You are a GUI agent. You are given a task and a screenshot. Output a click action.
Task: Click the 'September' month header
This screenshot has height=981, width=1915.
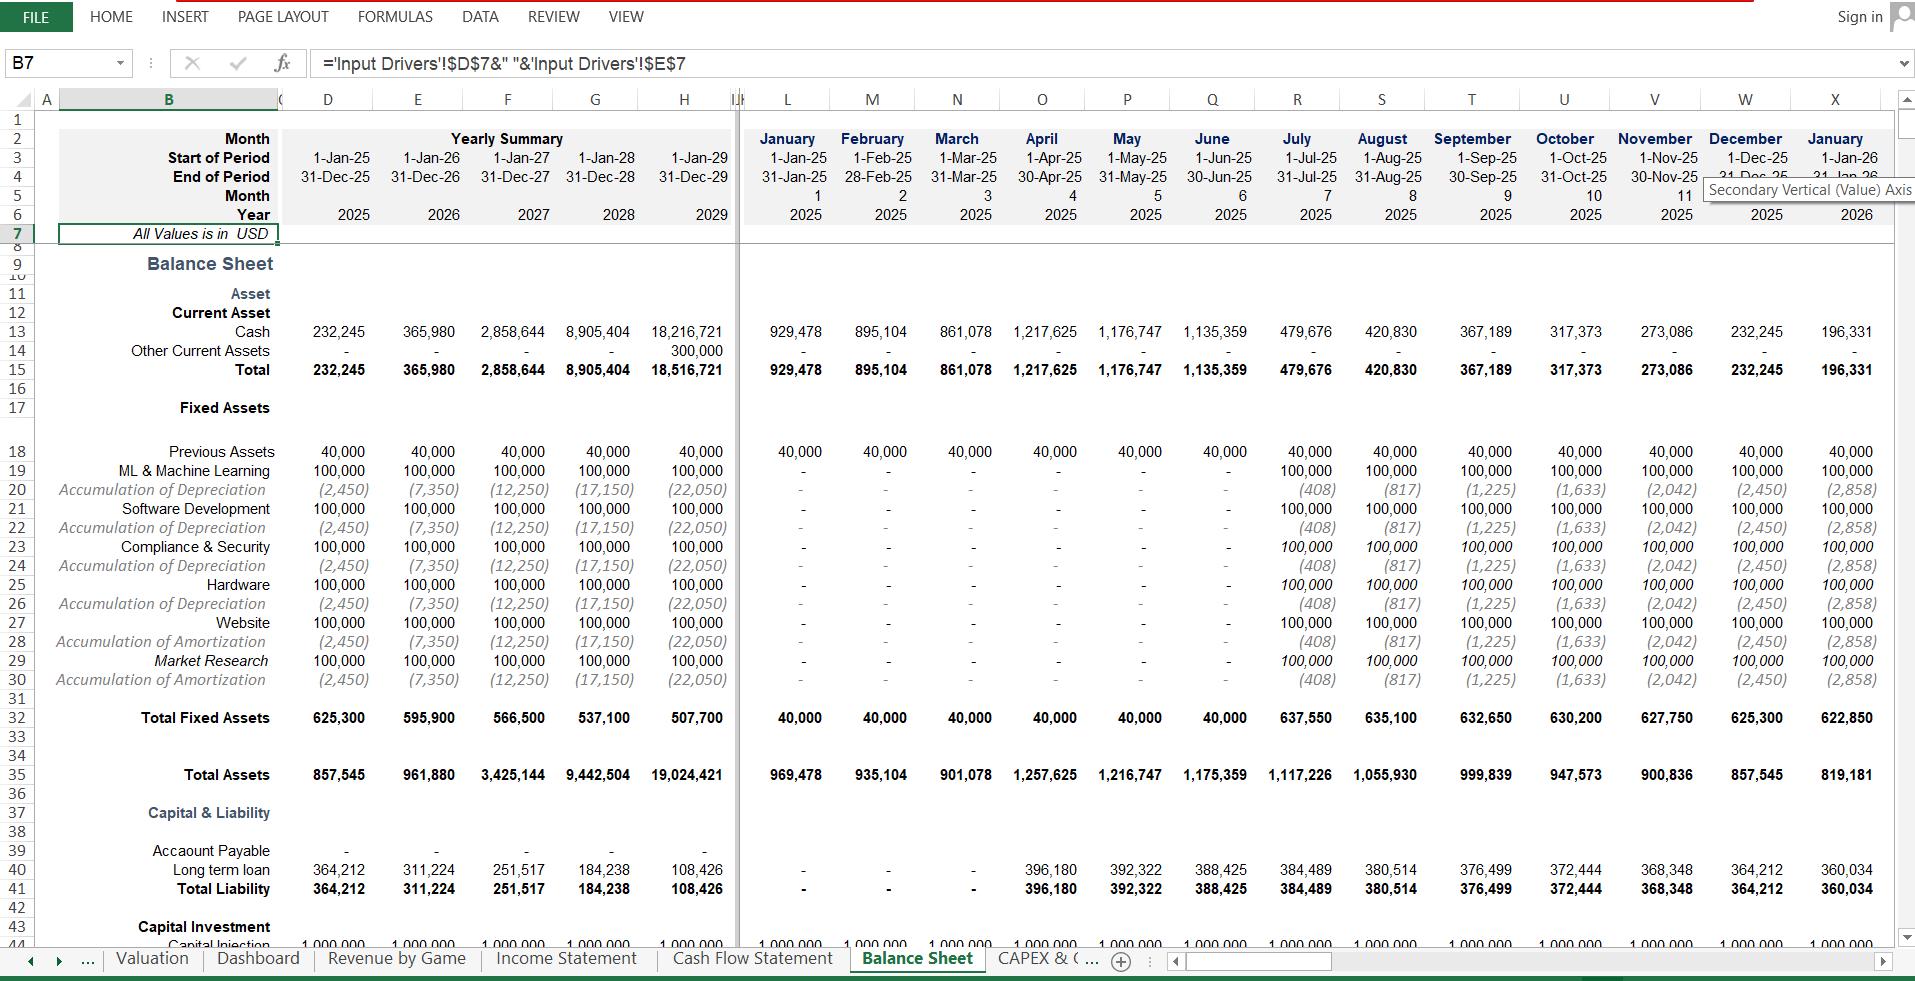(x=1472, y=139)
